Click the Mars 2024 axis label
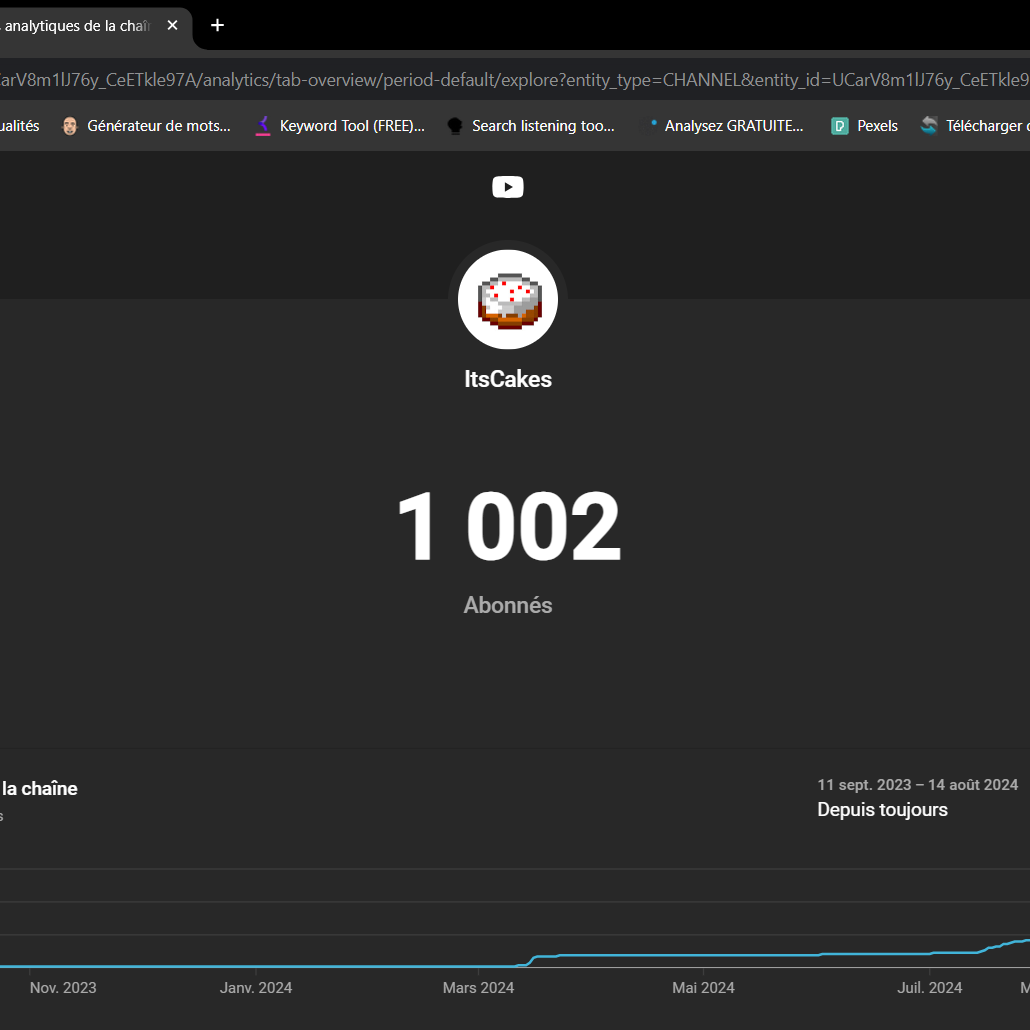This screenshot has height=1030, width=1030. [x=478, y=987]
